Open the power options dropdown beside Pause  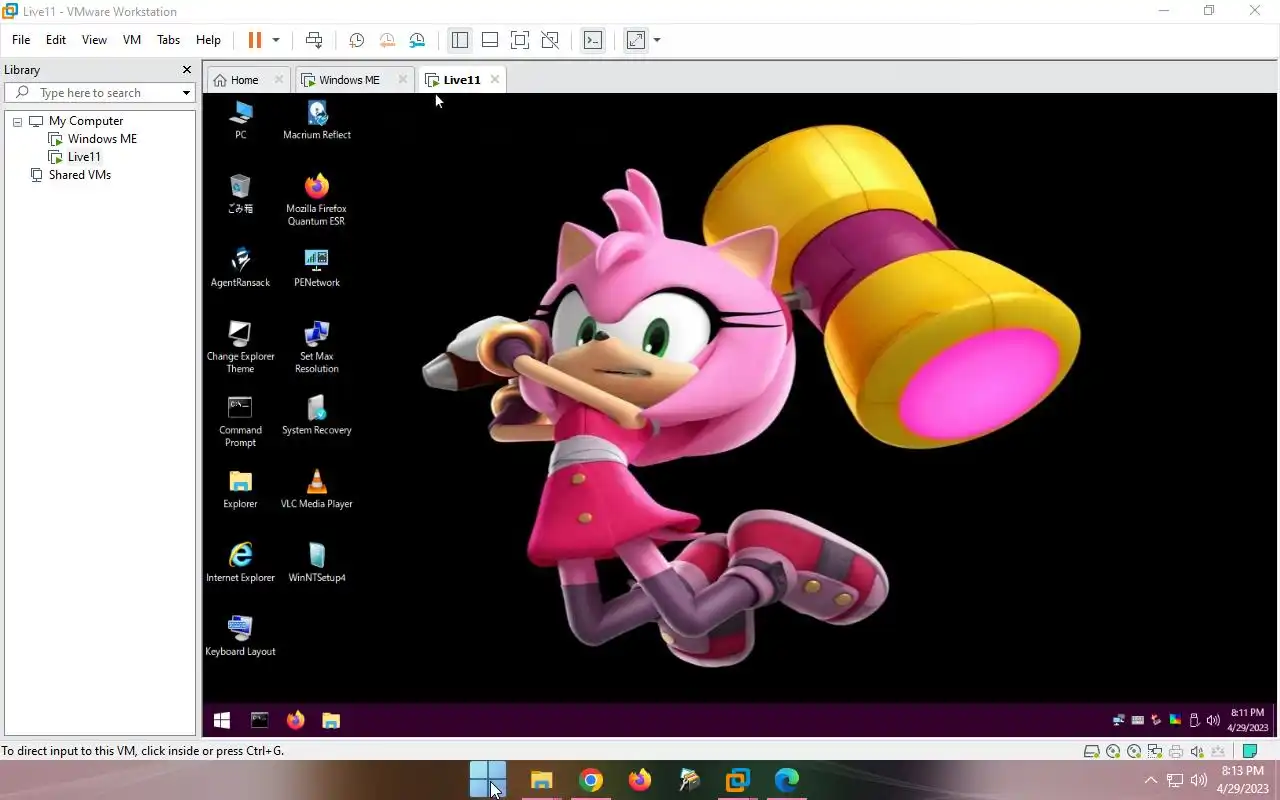tap(276, 40)
